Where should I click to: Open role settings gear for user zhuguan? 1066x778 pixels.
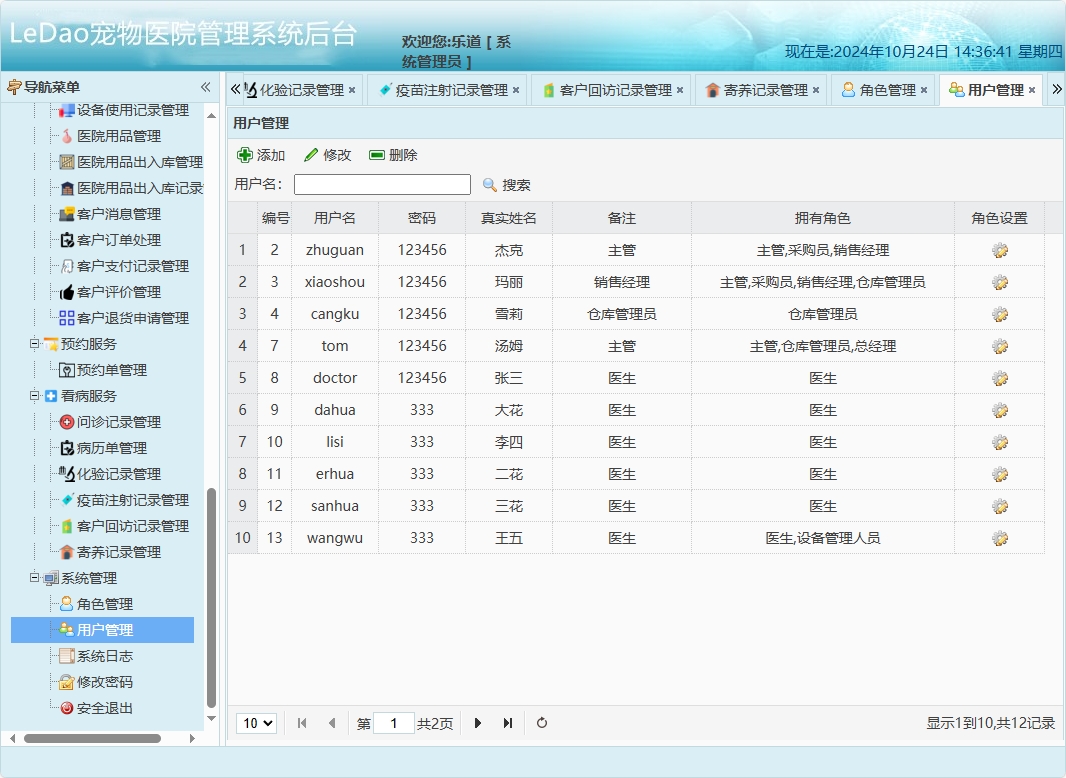1000,249
